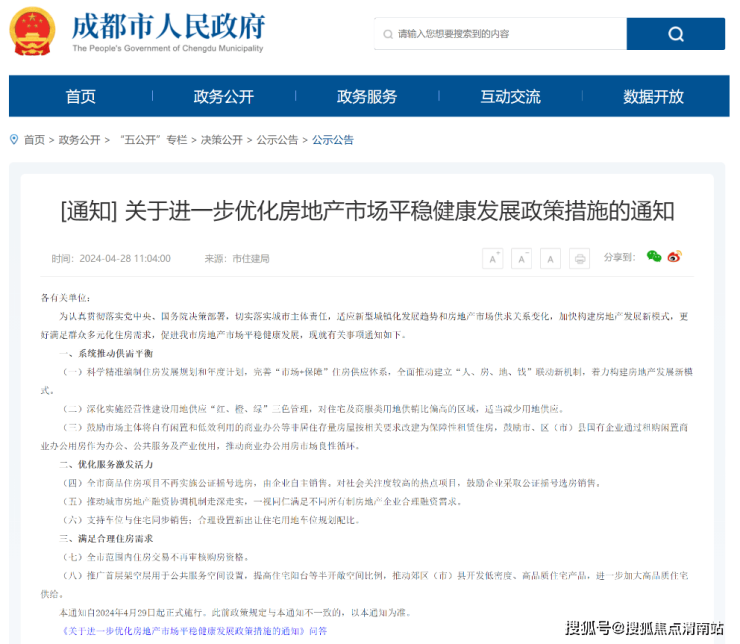Go to gray 公示公告 breadcrumb link
Viewport: 740px width, 644px height.
coord(278,140)
